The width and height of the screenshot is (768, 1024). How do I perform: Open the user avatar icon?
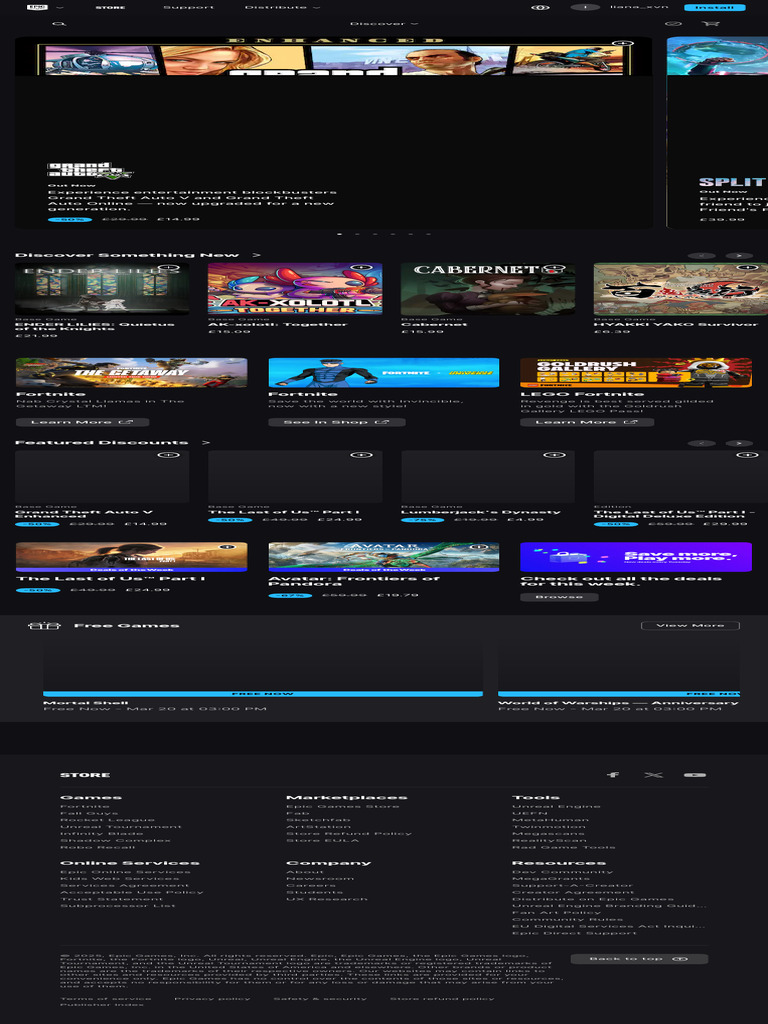pyautogui.click(x=585, y=7)
